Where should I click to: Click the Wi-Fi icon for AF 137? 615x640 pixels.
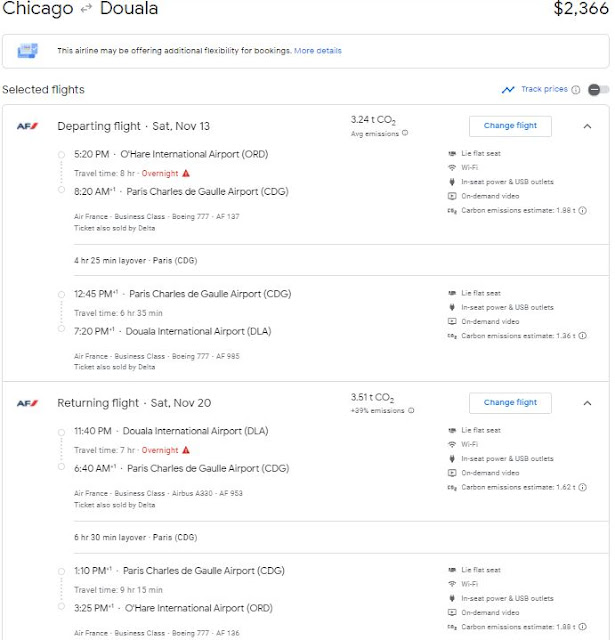click(x=452, y=167)
